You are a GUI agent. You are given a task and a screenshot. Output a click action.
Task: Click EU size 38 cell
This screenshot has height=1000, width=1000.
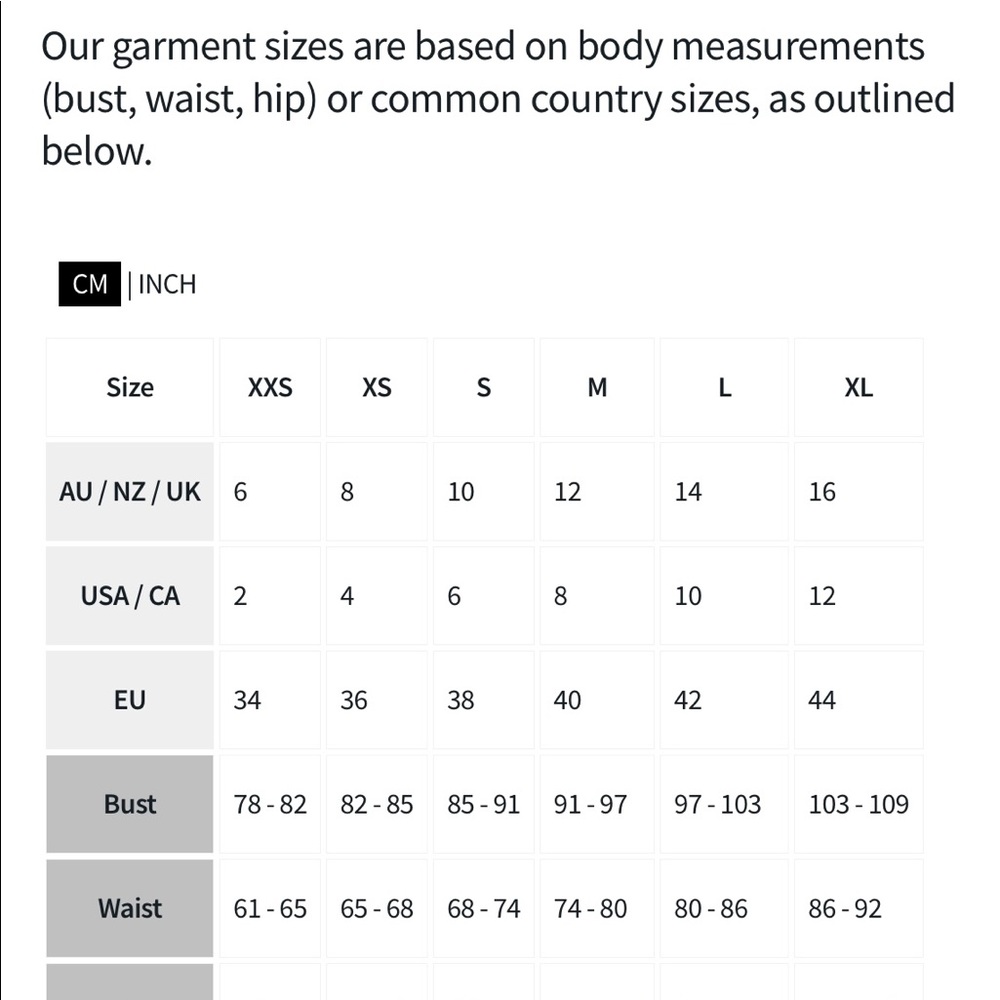483,700
